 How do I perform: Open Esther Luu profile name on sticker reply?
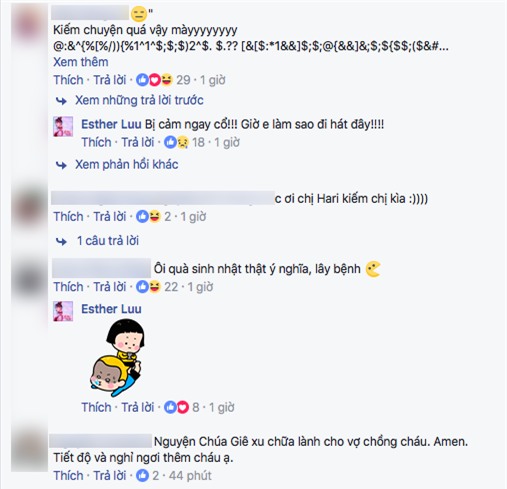[x=111, y=309]
